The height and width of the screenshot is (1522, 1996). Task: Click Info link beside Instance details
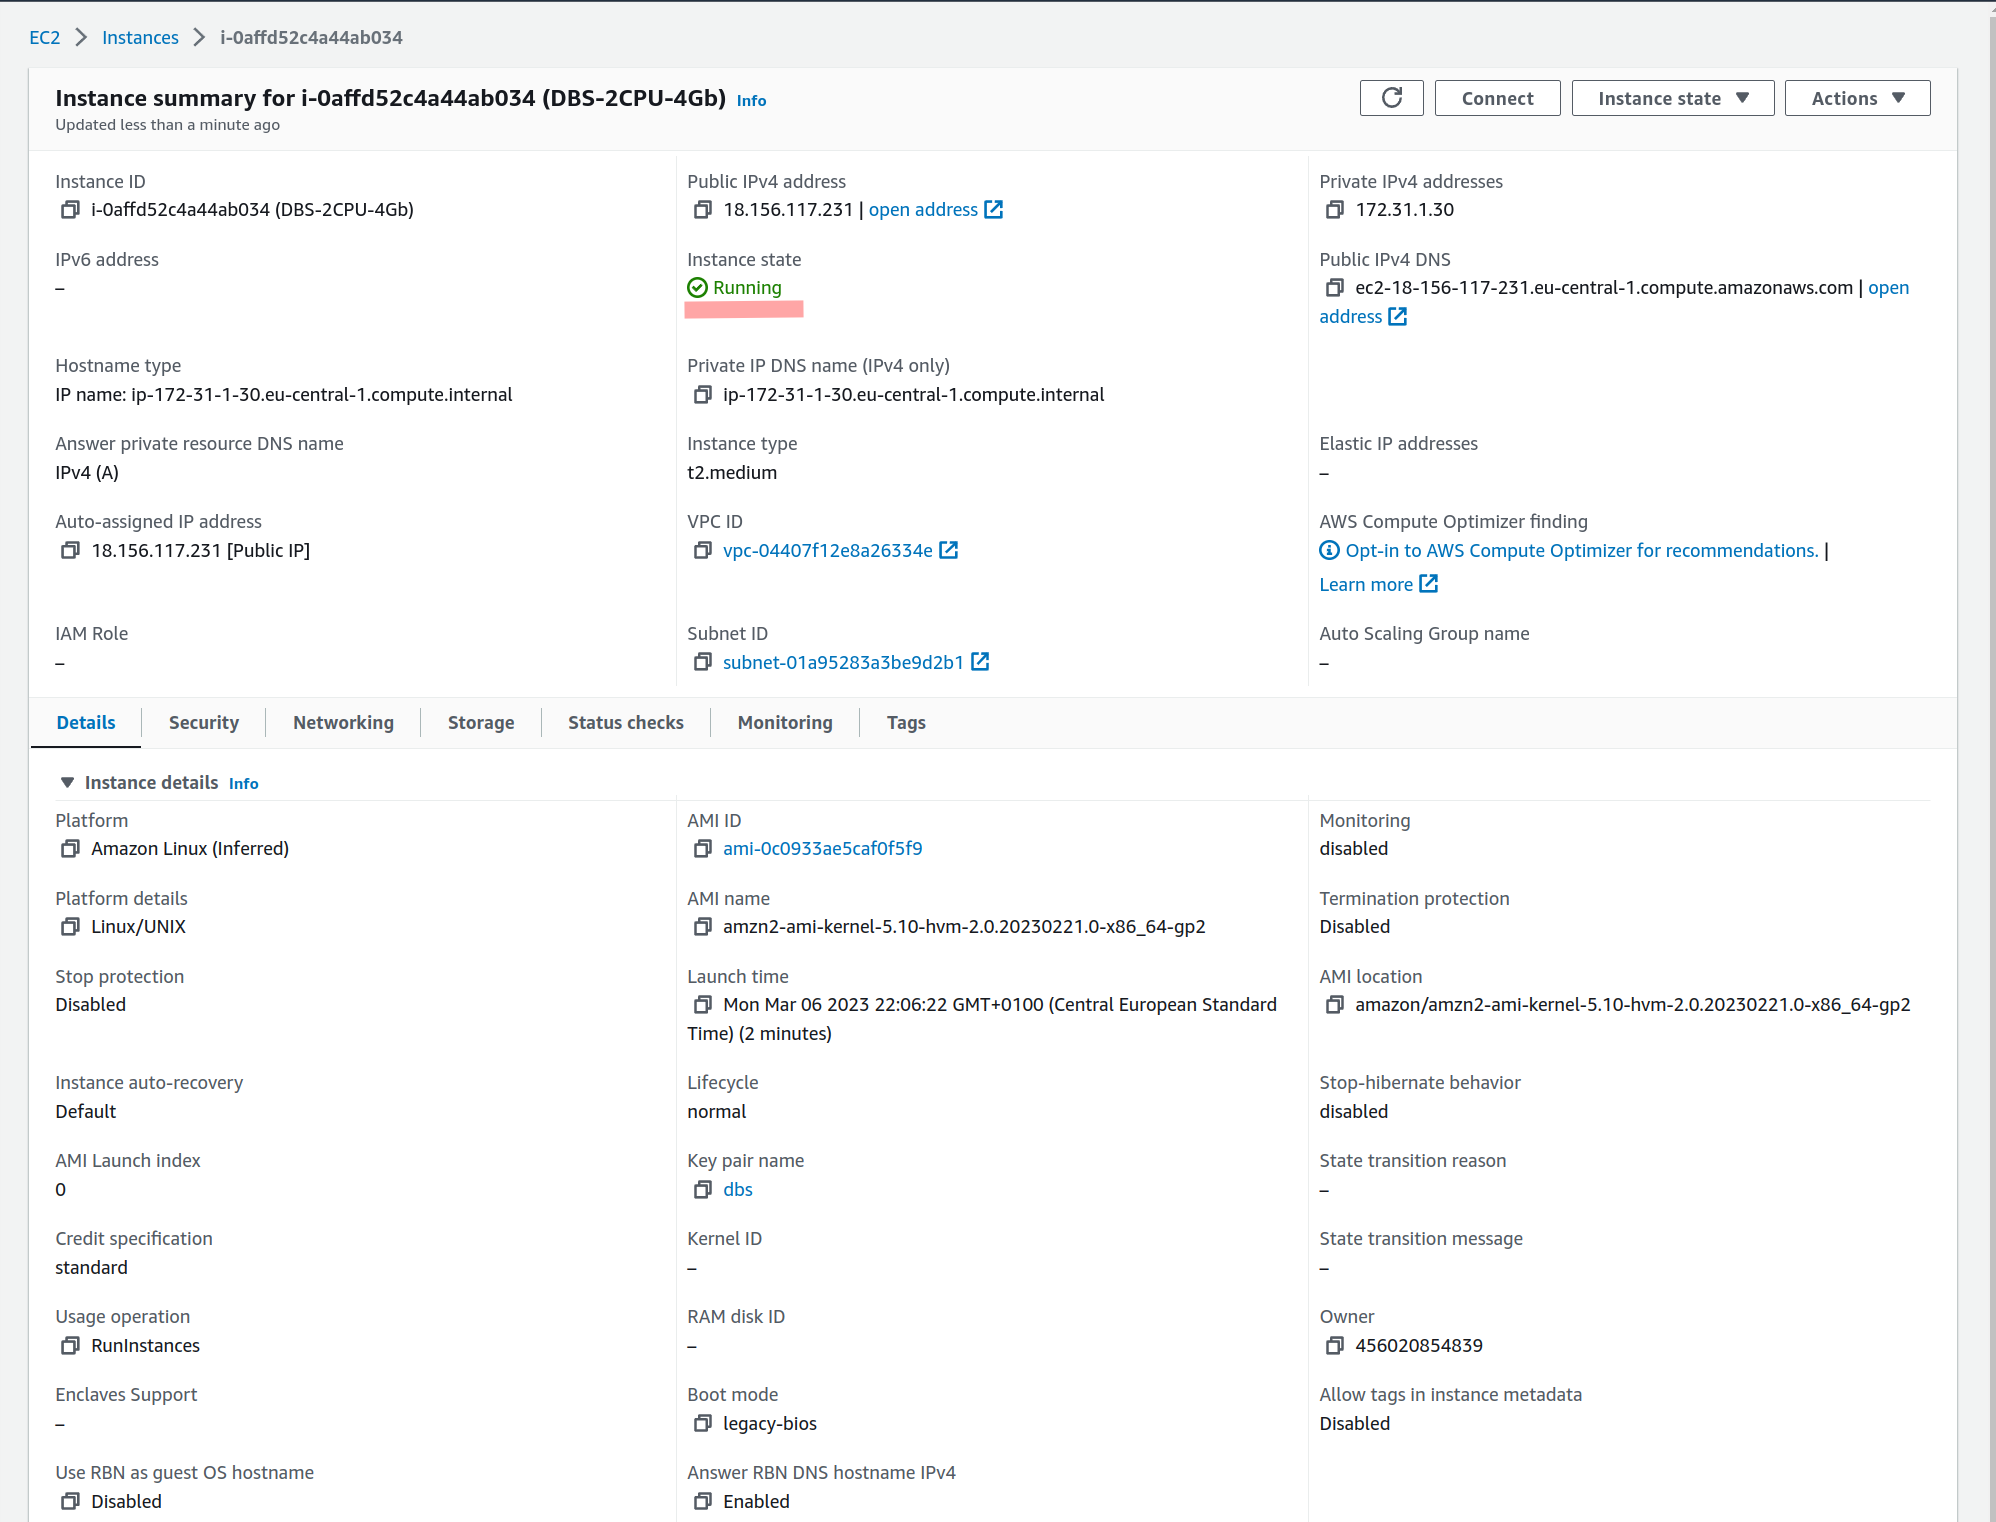click(243, 784)
